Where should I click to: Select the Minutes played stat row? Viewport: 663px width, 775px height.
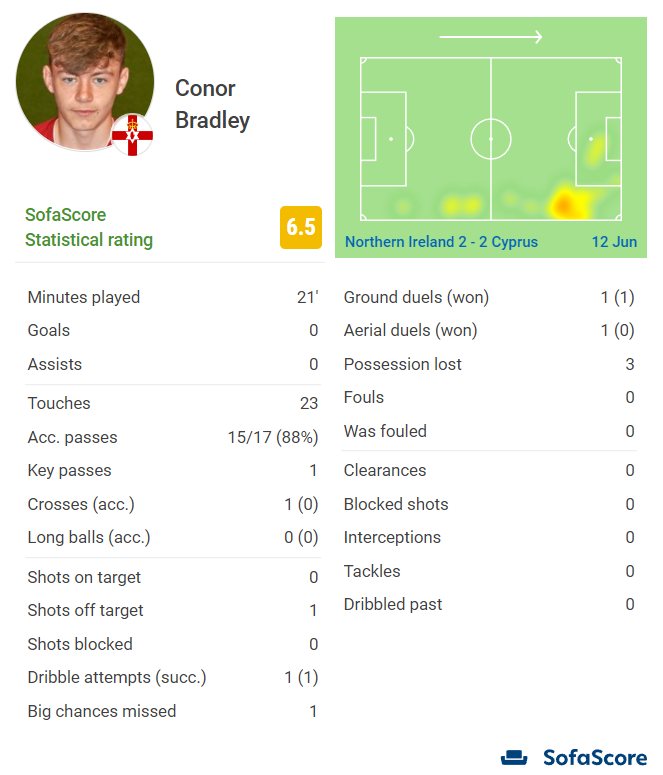[x=173, y=297]
